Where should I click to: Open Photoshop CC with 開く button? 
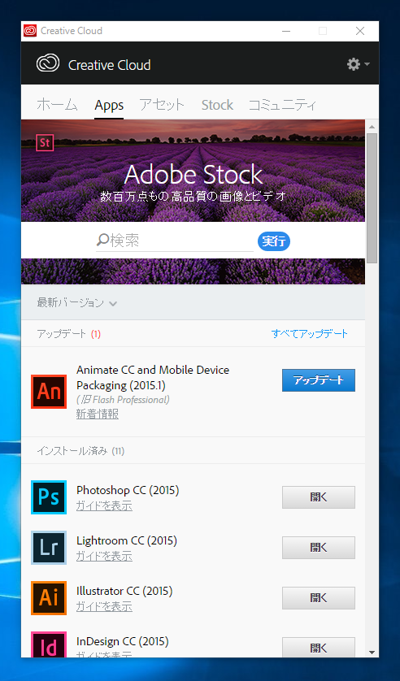point(318,497)
